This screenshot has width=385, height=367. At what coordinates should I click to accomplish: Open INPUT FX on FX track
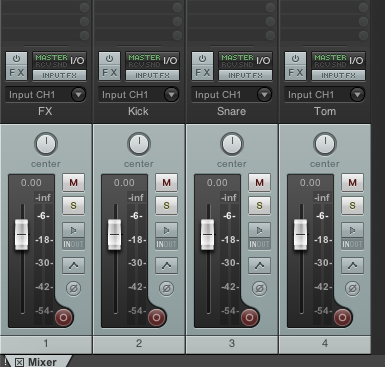[x=59, y=75]
